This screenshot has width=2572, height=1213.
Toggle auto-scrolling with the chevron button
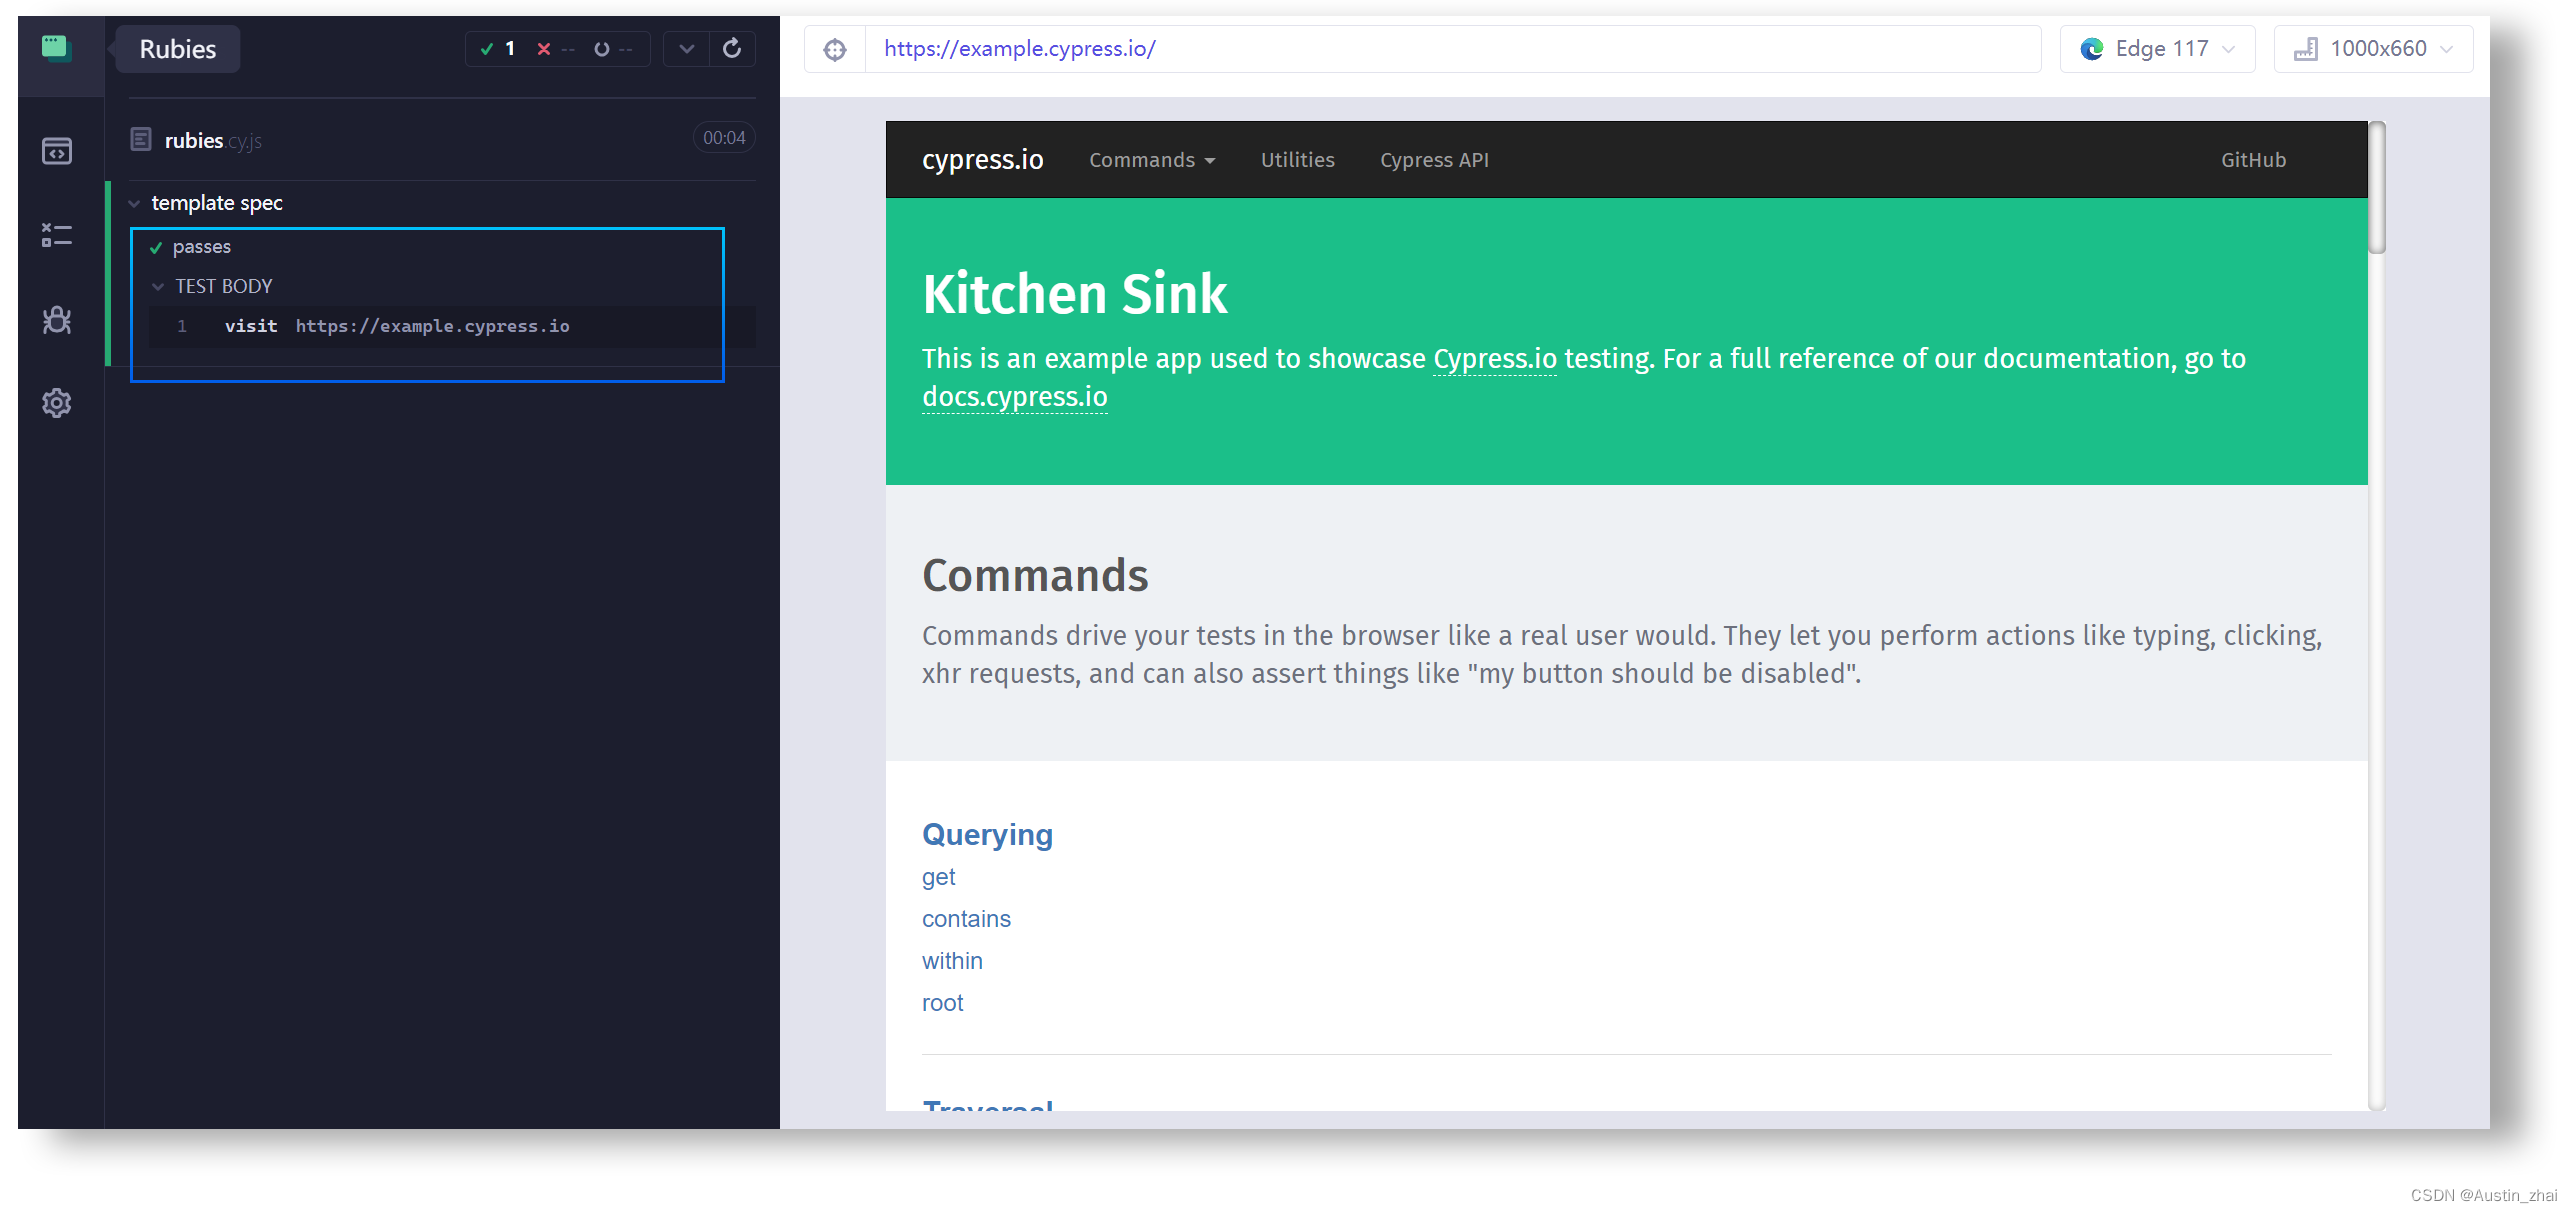(686, 49)
